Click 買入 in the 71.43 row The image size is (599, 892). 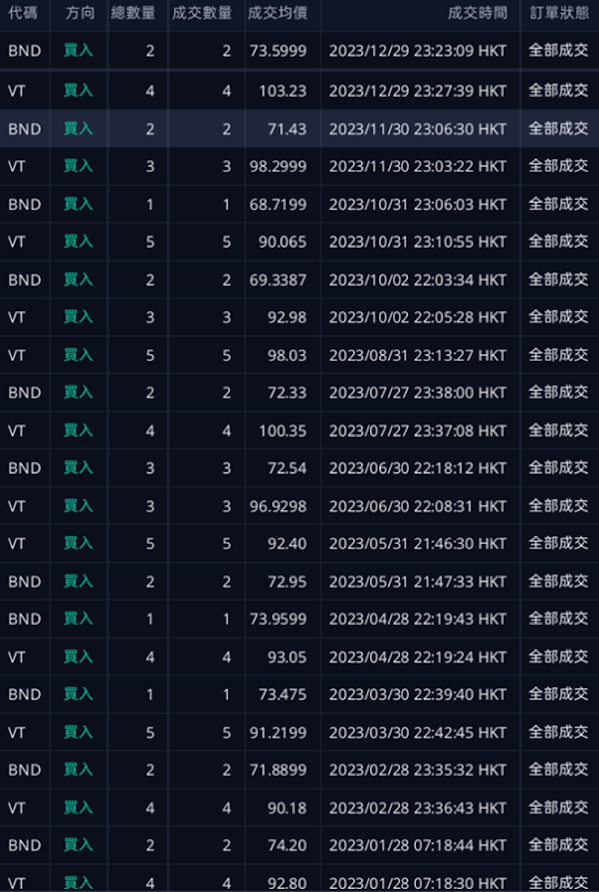pyautogui.click(x=79, y=129)
